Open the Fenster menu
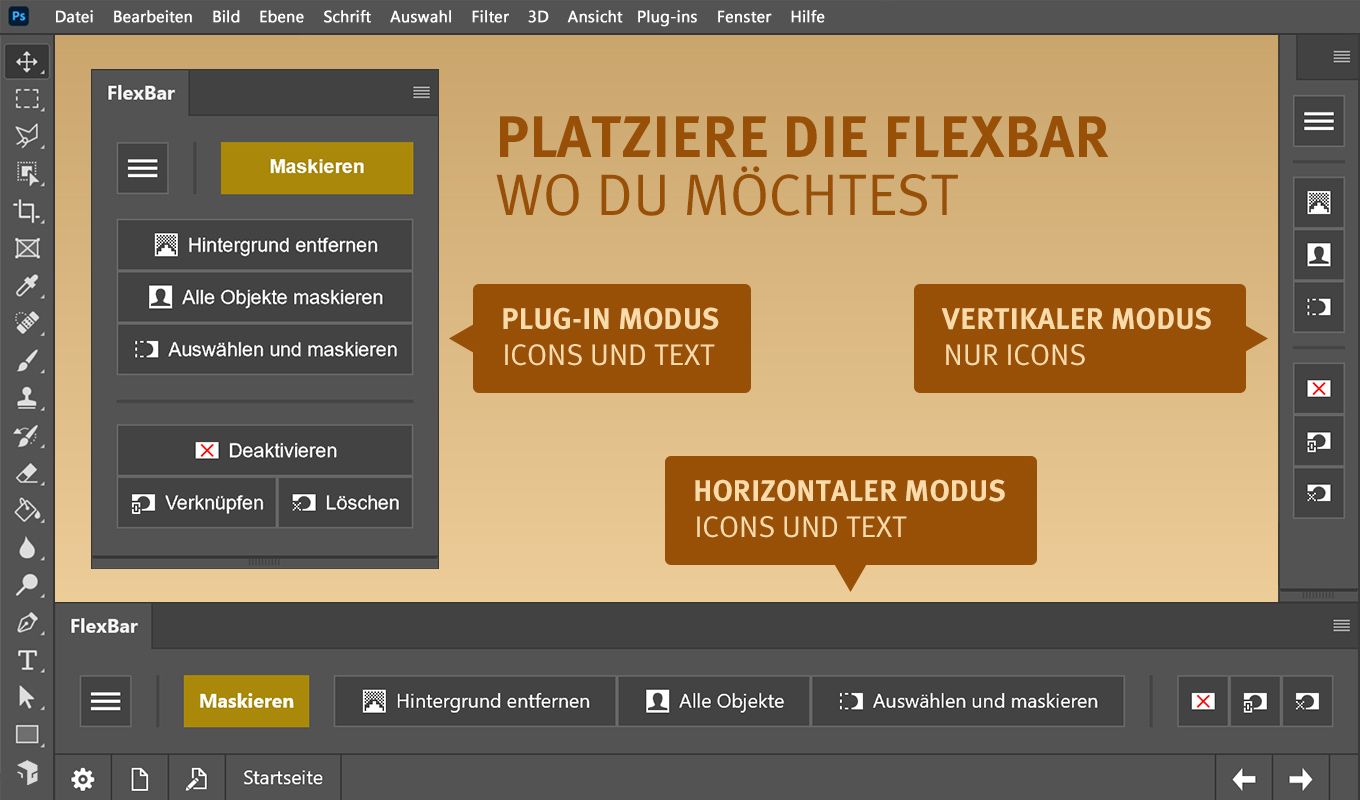 click(744, 17)
